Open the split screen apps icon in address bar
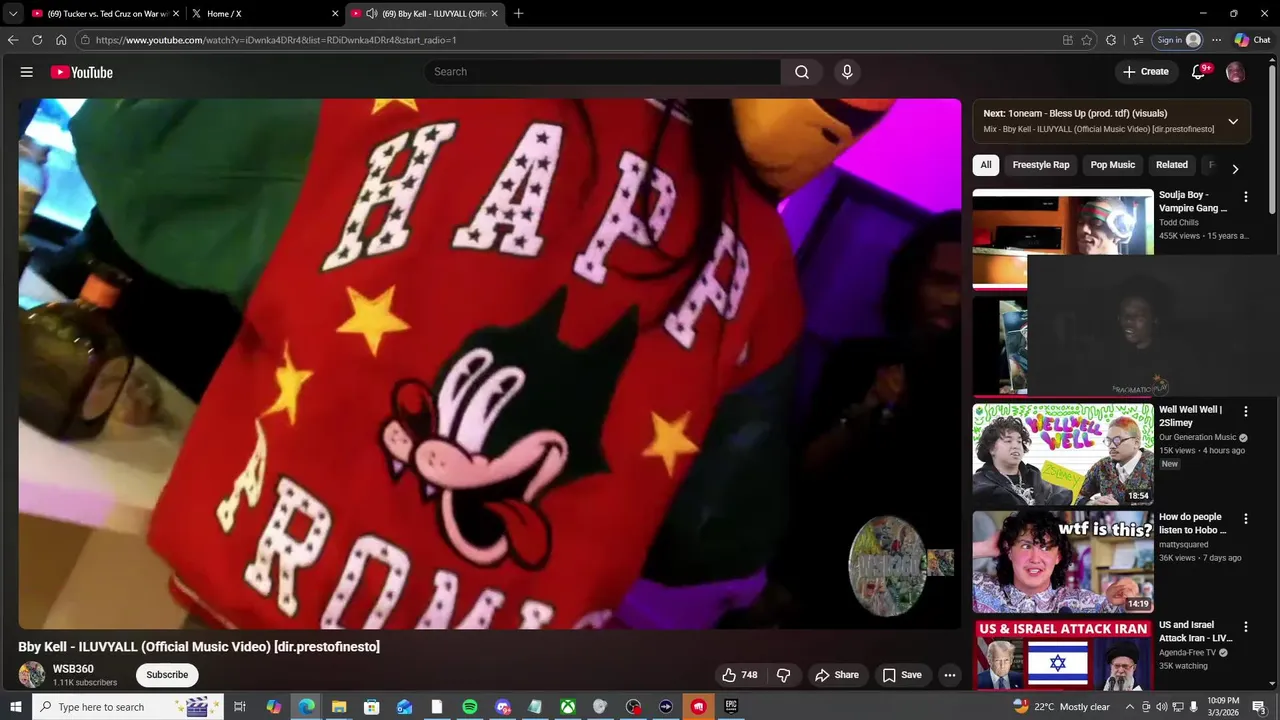Screen dimensions: 1280x720 [1068, 40]
